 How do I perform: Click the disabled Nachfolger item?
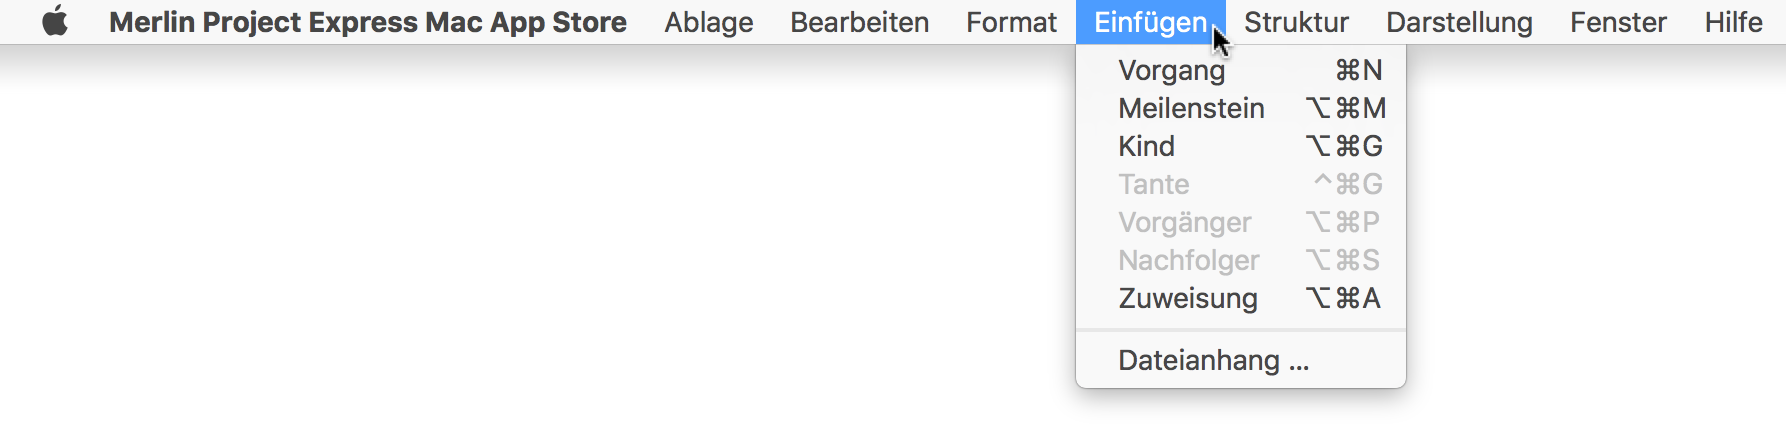click(x=1241, y=260)
